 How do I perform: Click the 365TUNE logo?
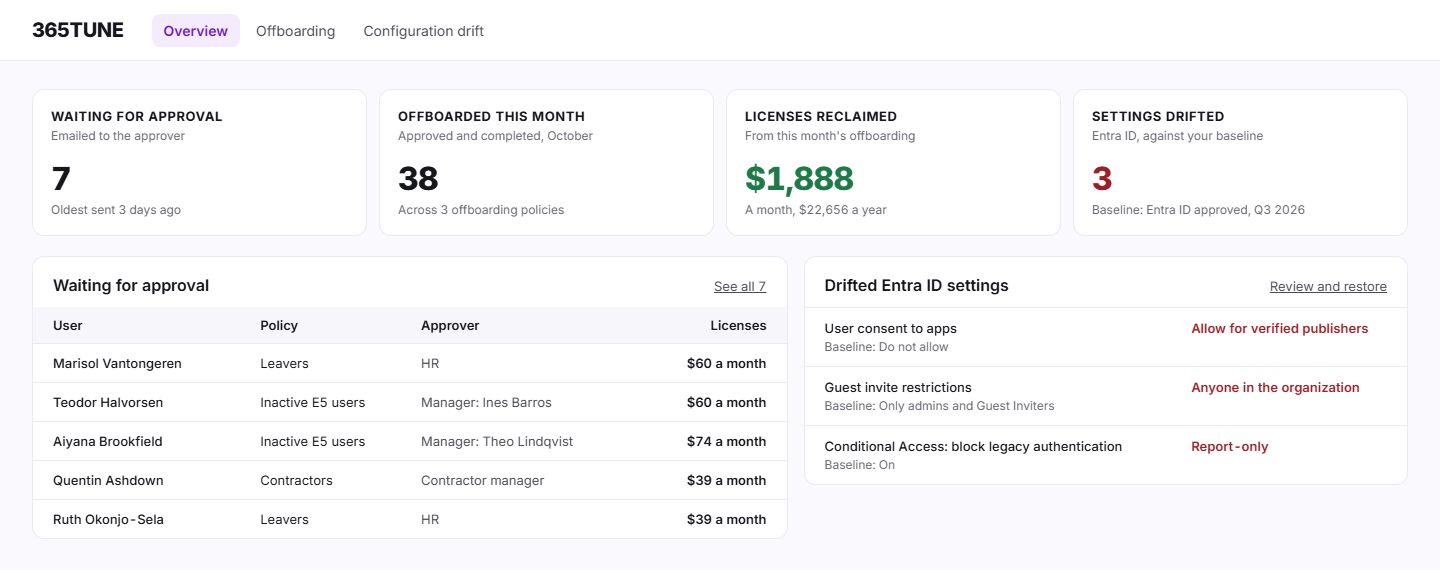tap(78, 30)
